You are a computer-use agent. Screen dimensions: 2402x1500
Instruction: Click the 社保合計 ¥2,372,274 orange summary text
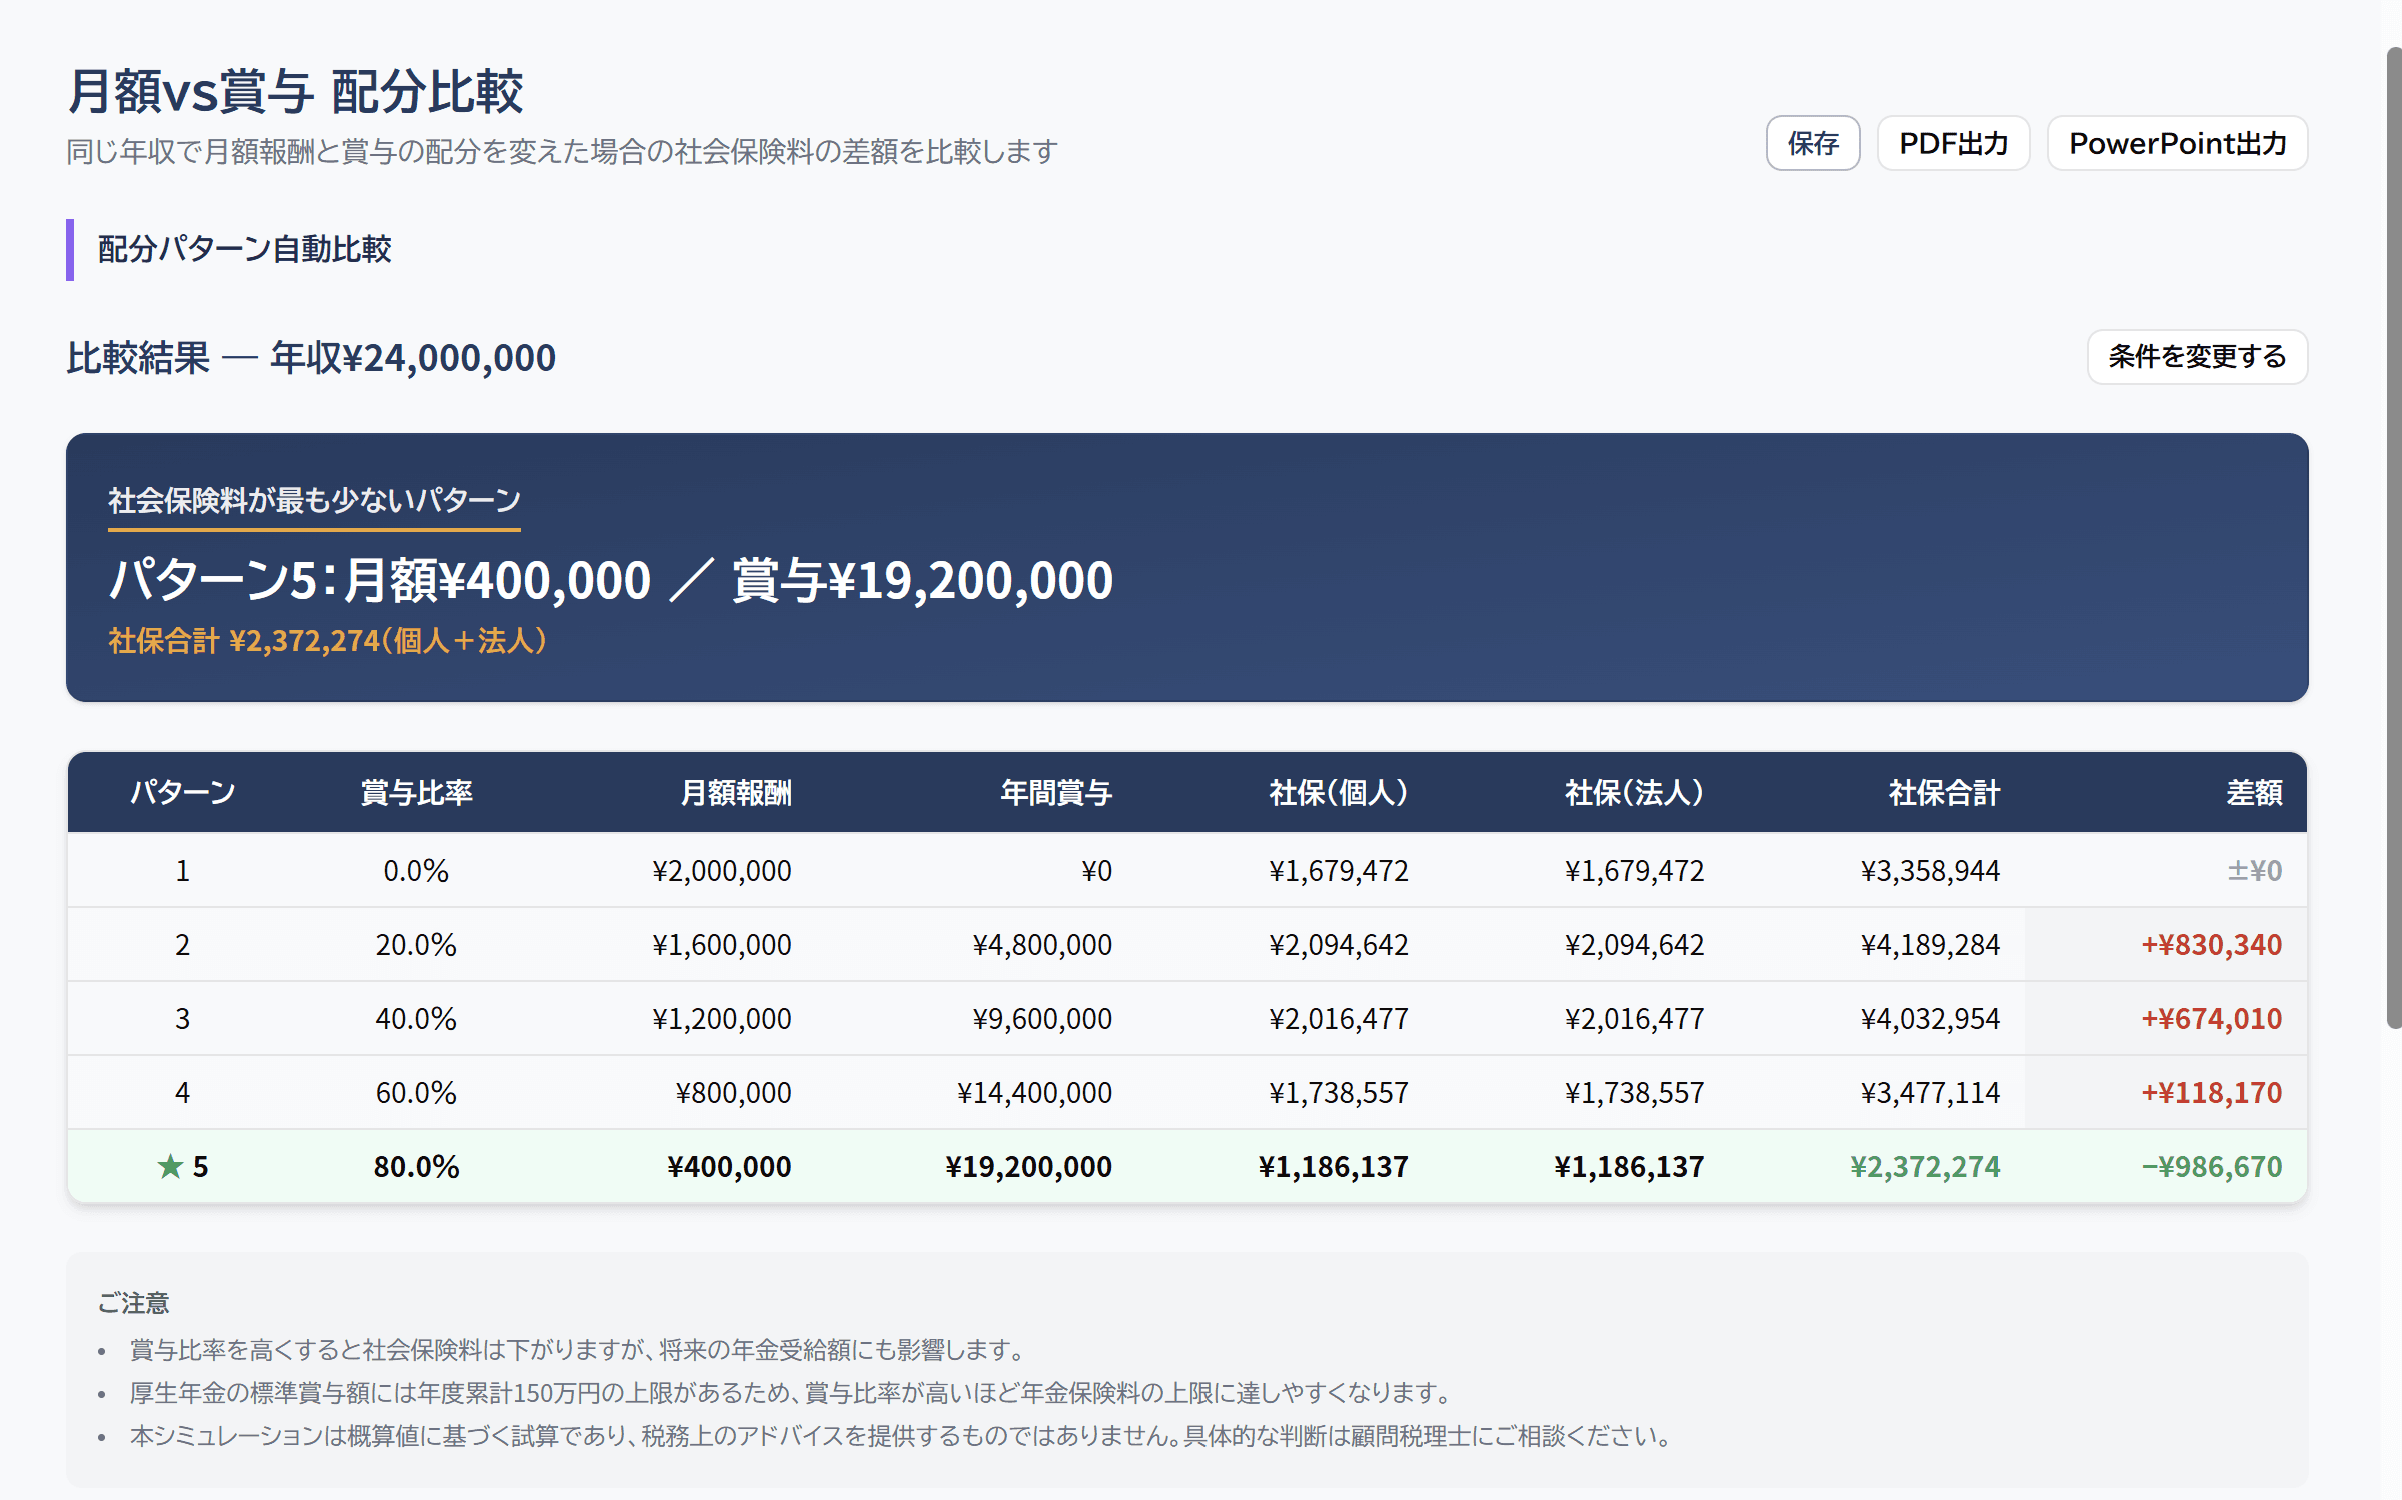(x=328, y=640)
